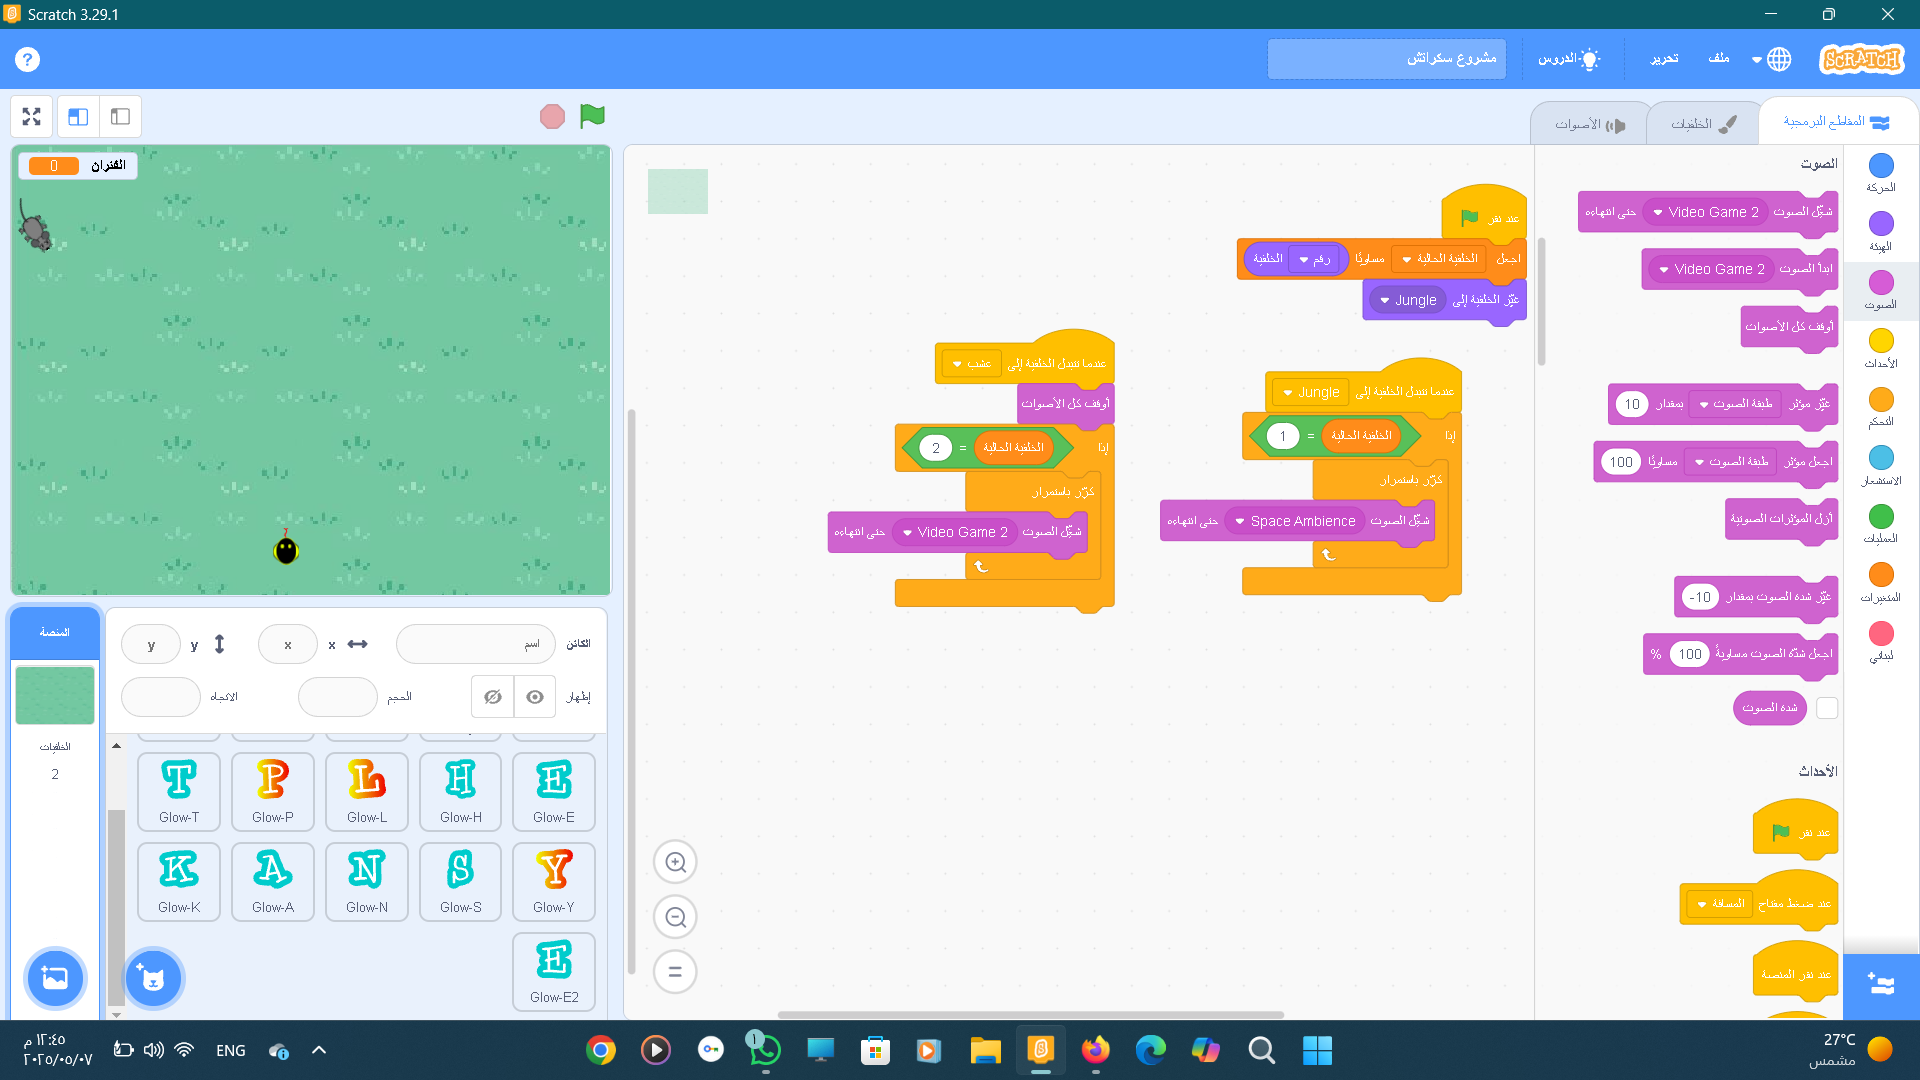Switch to the Backdrops tab with brush
1920x1080 pixels.
pos(1702,124)
